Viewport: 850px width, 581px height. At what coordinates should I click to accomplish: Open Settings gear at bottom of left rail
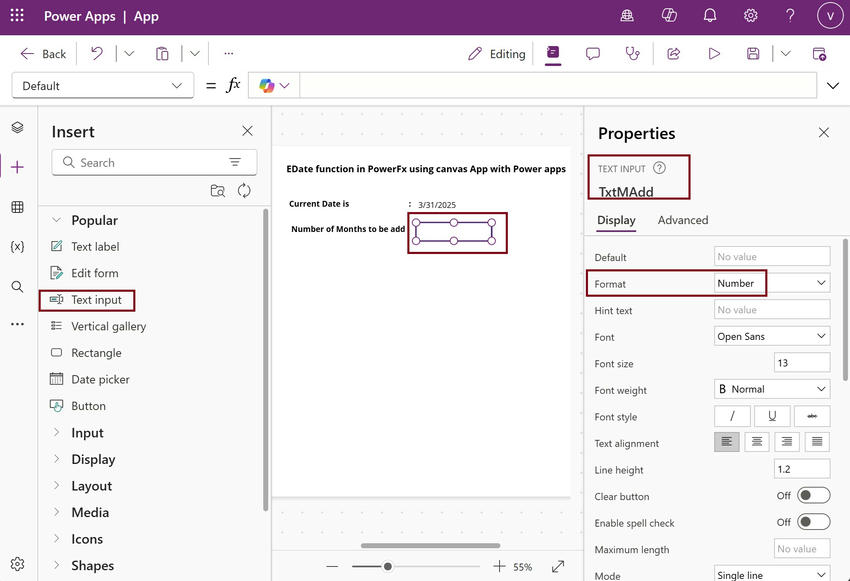point(17,564)
